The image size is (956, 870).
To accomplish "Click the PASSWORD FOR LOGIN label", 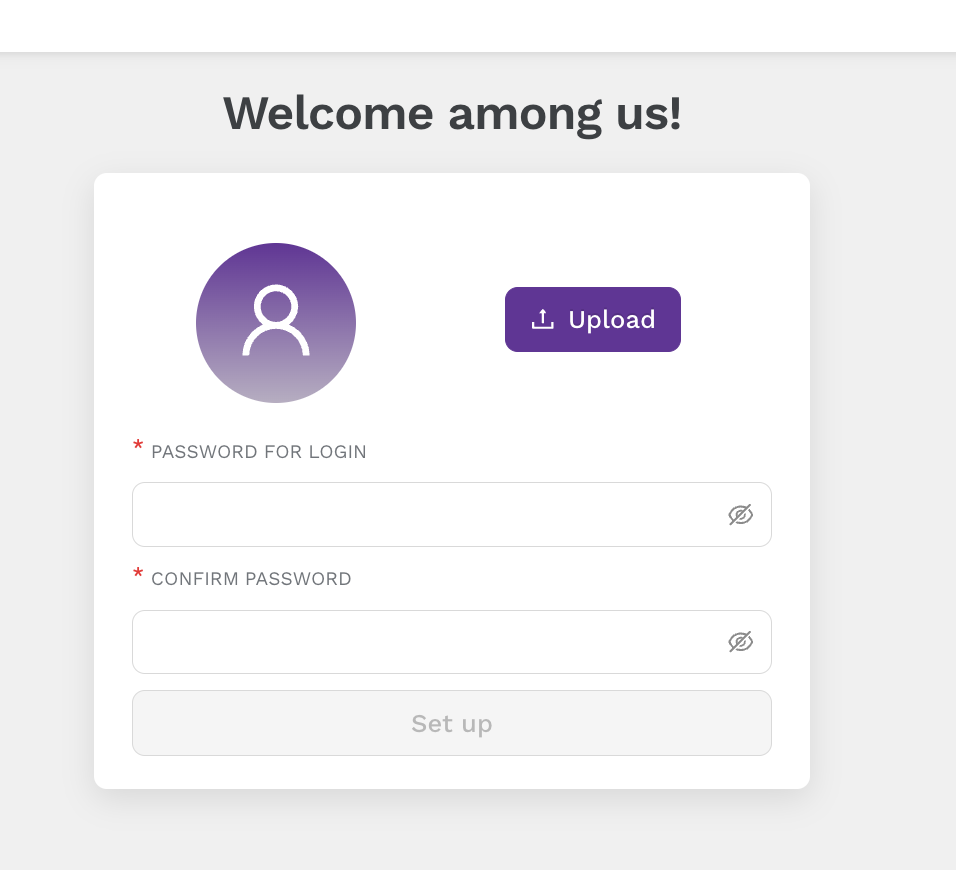I will click(259, 452).
